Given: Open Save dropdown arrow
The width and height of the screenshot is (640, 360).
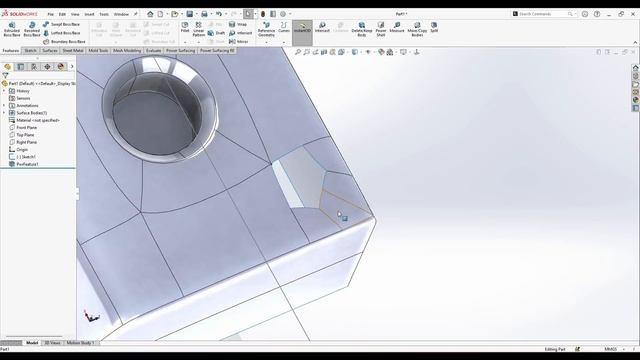Looking at the screenshot, I should point(196,14).
